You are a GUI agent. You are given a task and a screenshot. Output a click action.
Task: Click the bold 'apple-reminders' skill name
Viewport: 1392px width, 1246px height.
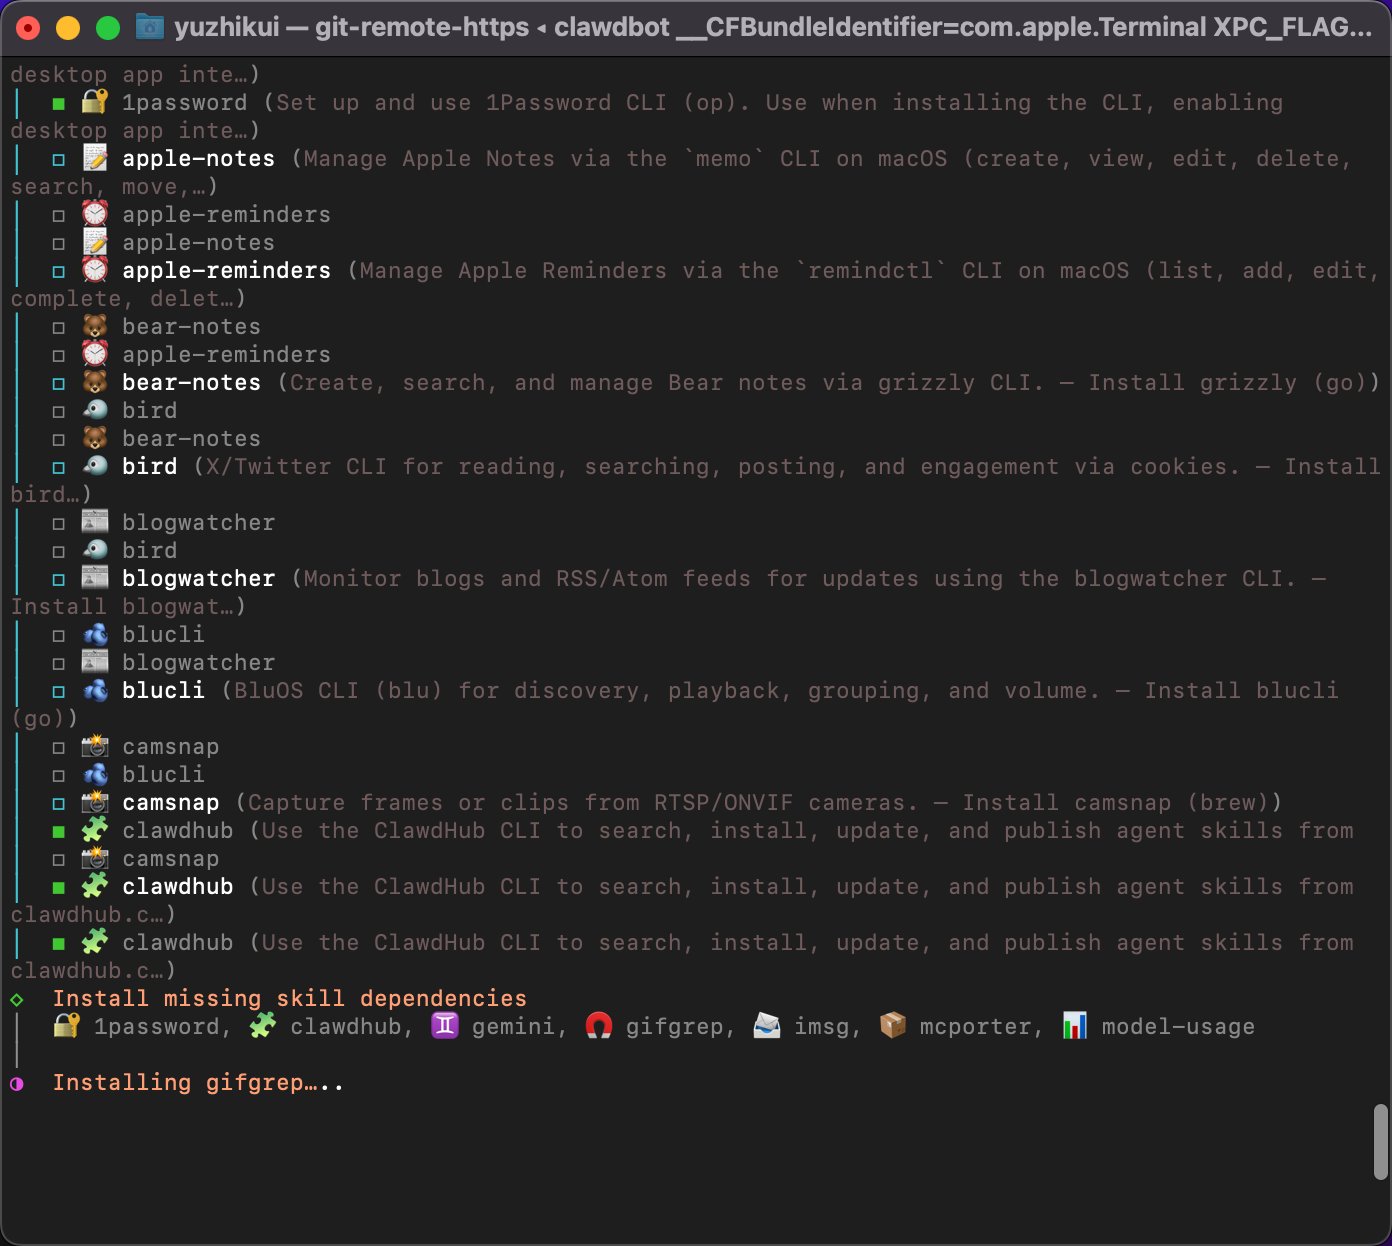click(226, 270)
